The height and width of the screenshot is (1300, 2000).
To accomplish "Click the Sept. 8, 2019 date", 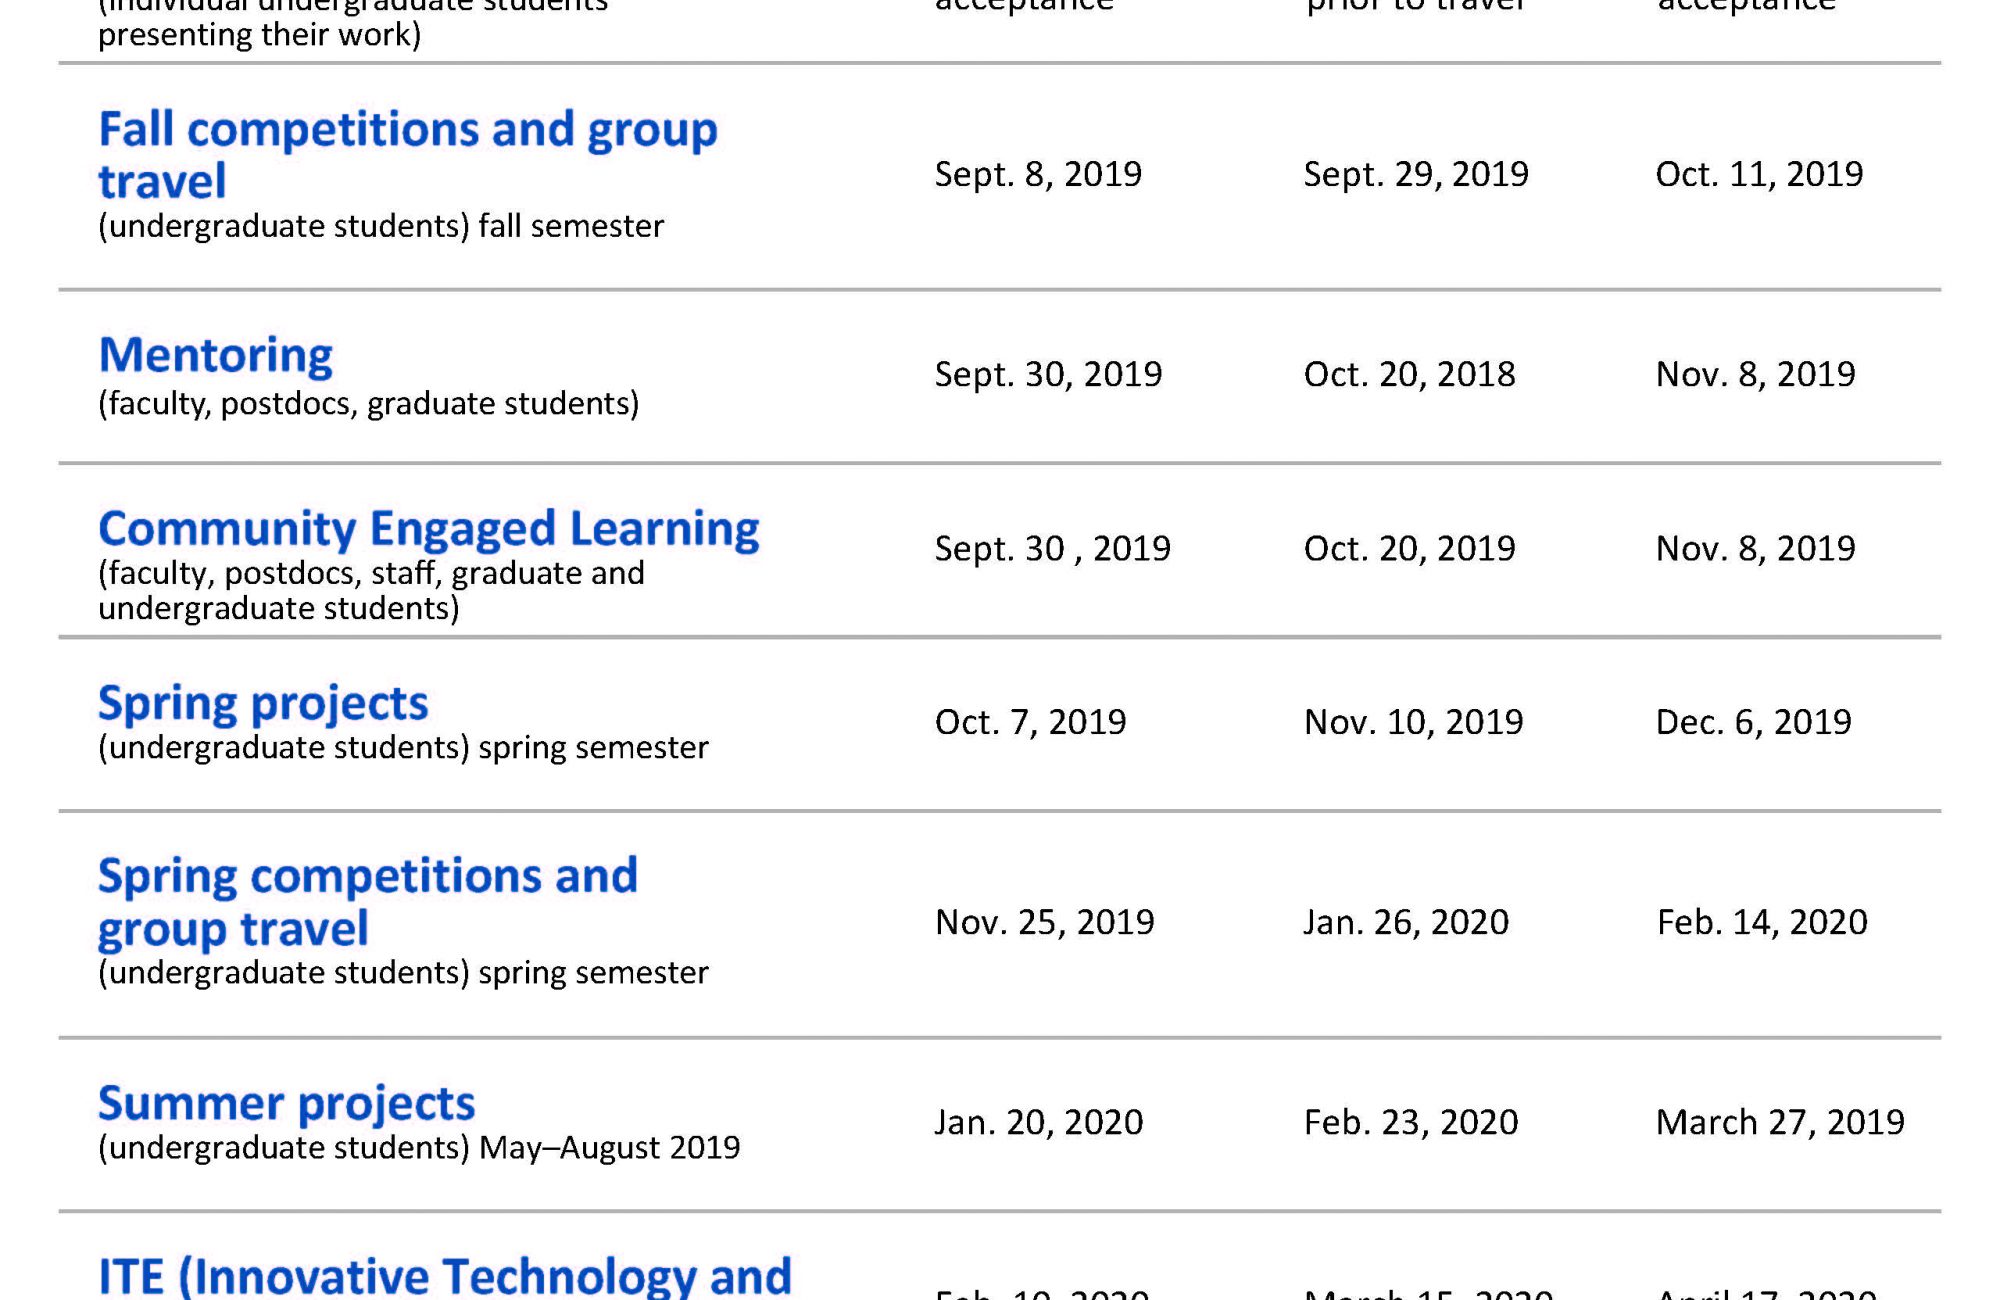I will [1038, 175].
